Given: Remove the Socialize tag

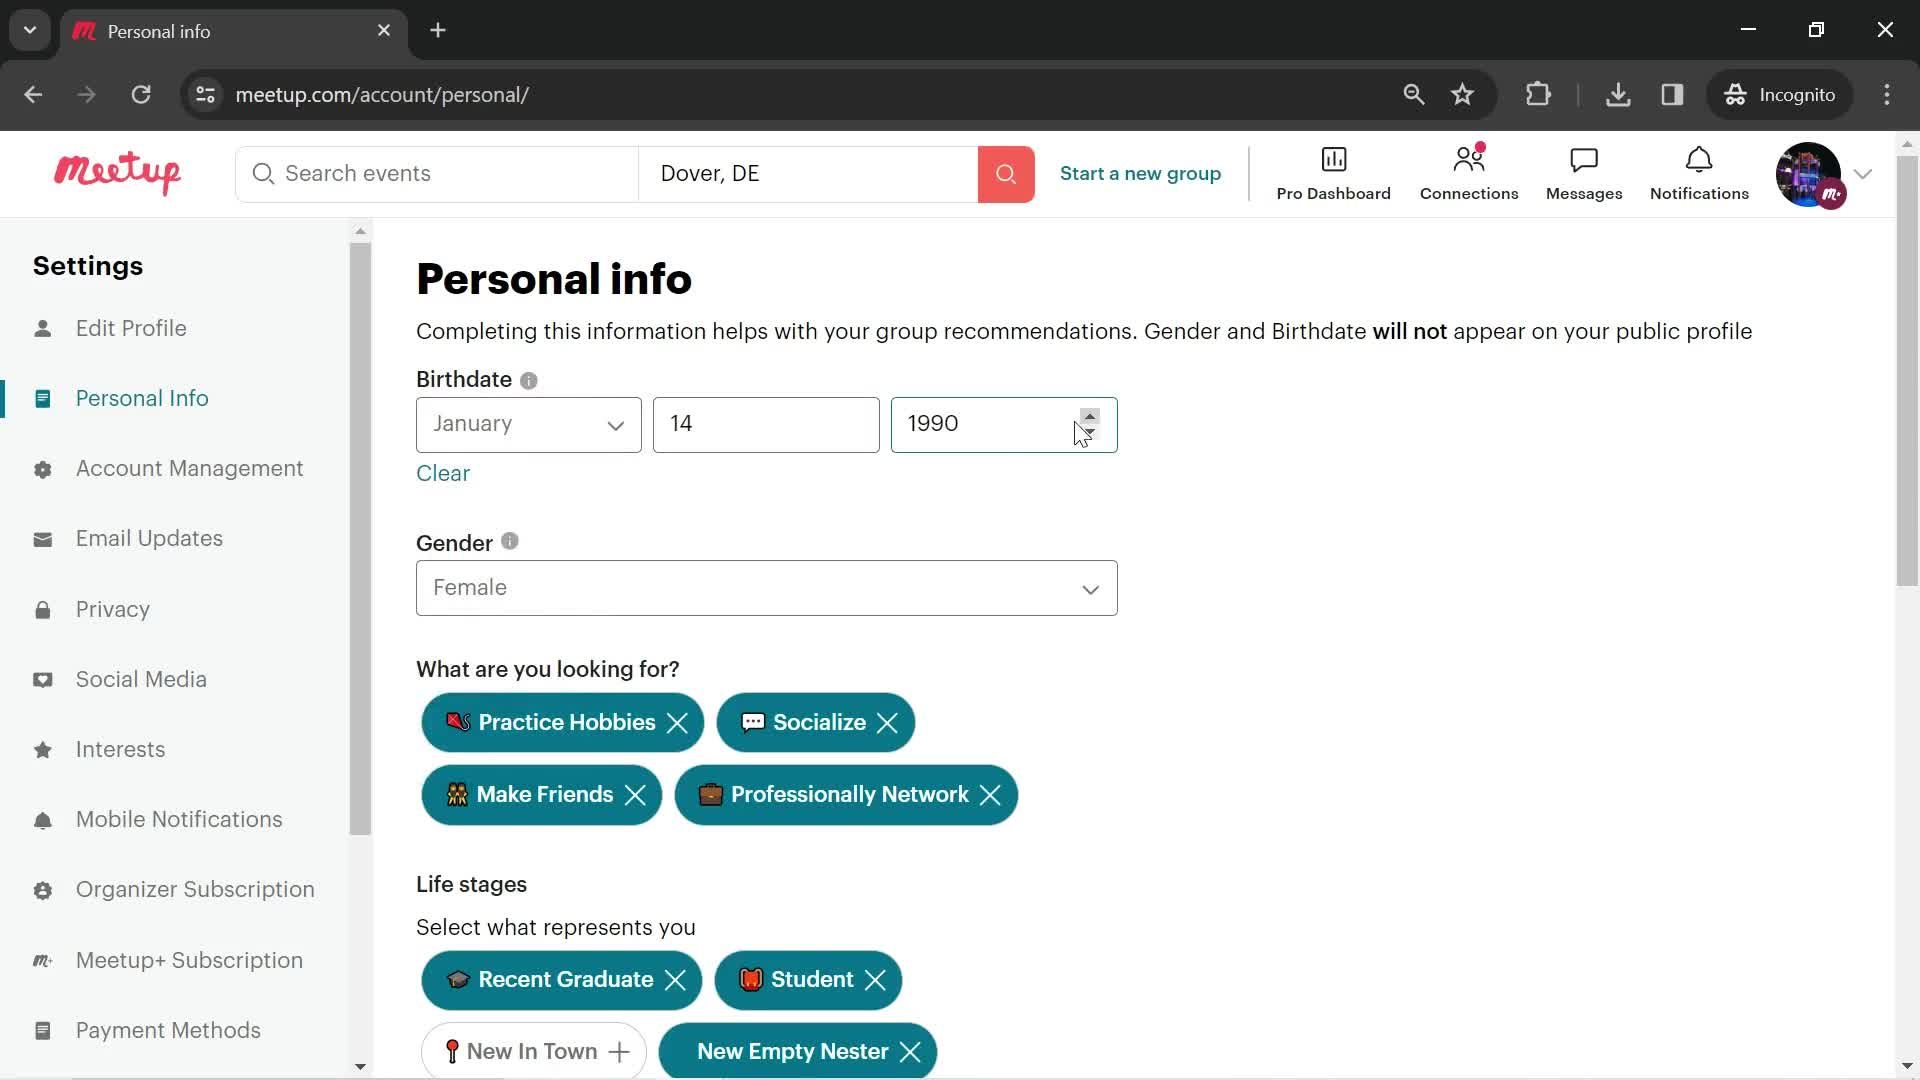Looking at the screenshot, I should tap(887, 723).
